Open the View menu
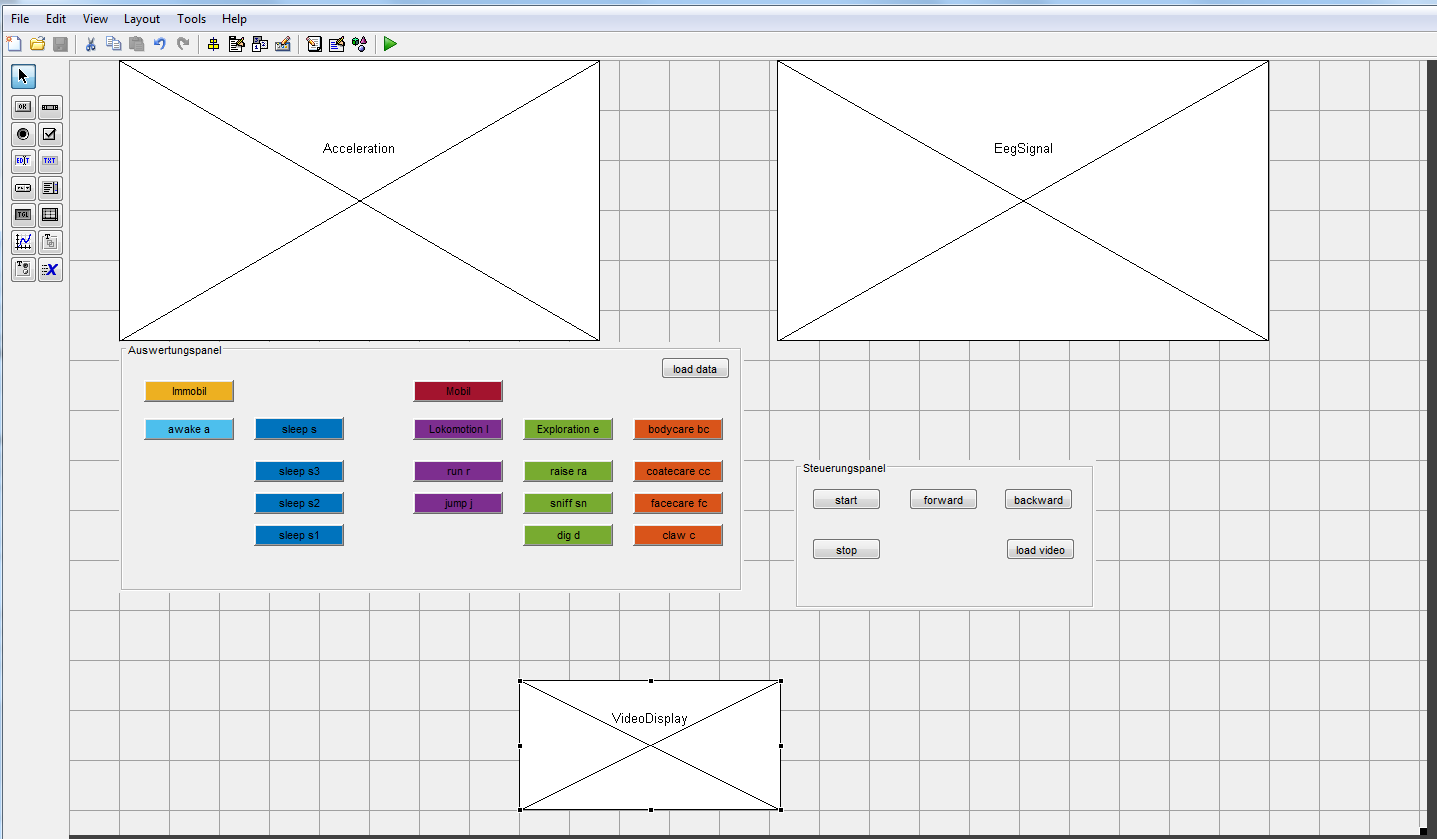Image resolution: width=1437 pixels, height=839 pixels. (x=95, y=19)
